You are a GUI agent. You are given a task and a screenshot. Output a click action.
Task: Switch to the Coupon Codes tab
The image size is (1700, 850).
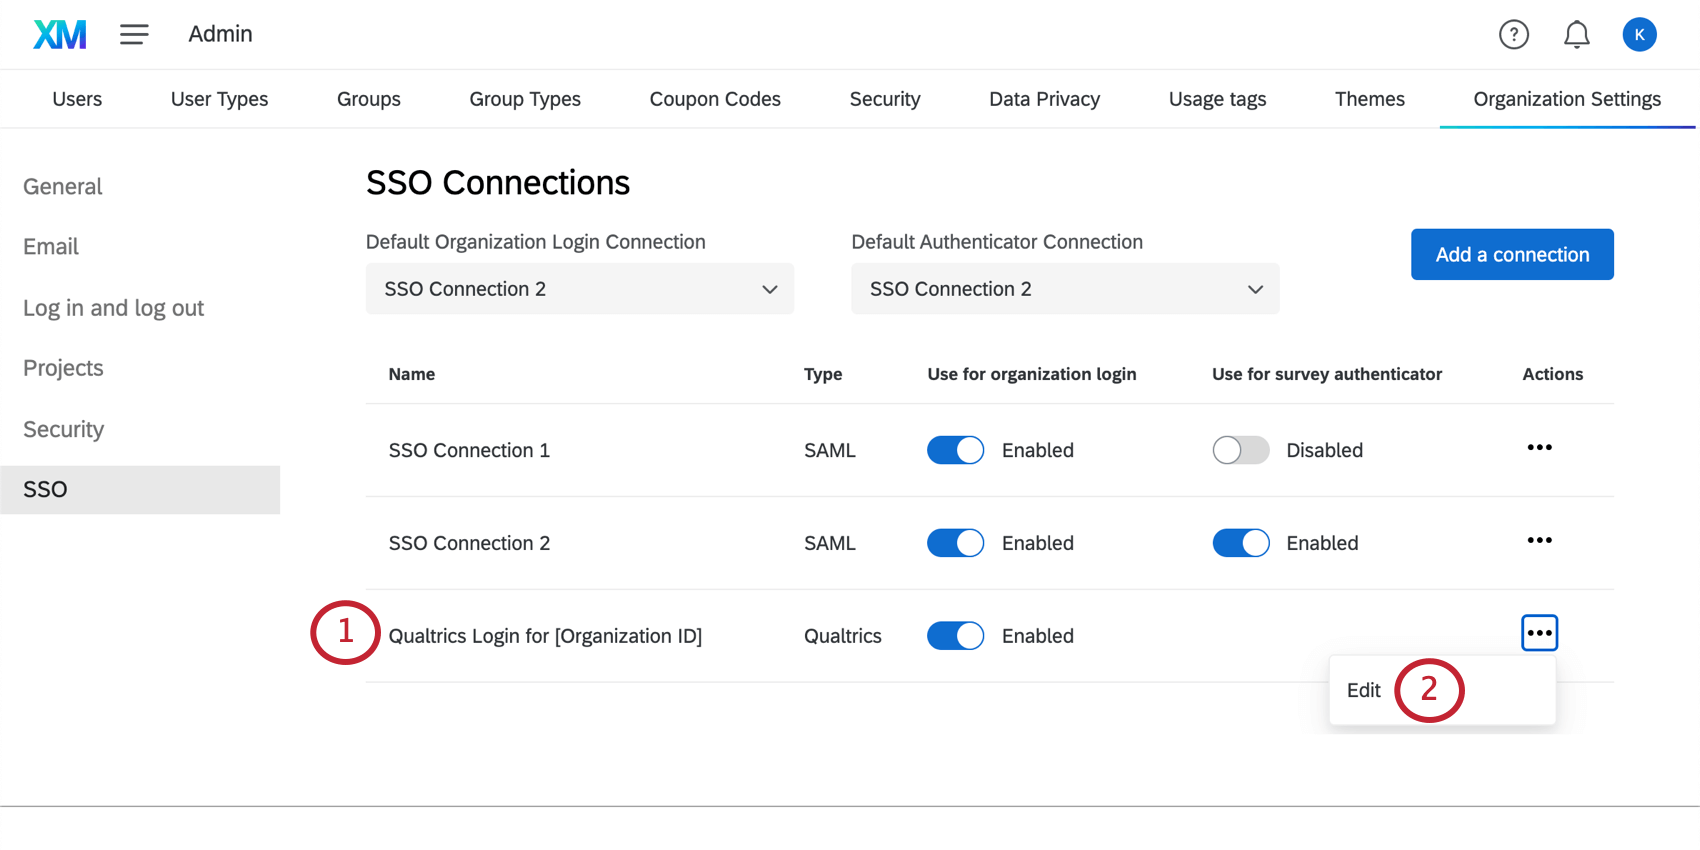tap(715, 99)
